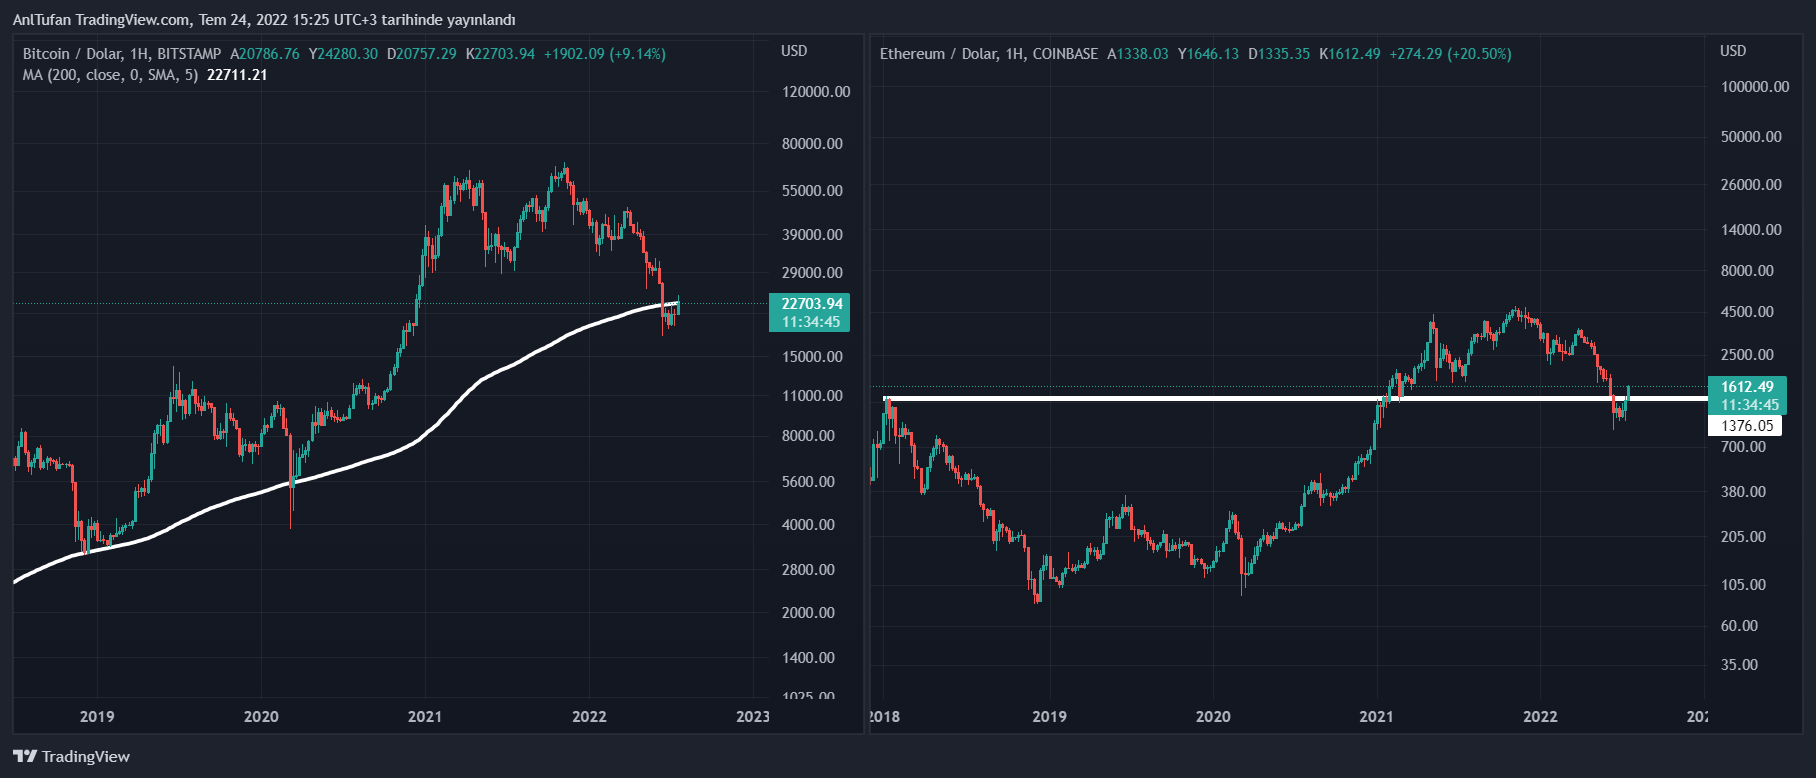The image size is (1816, 778).
Task: Click the Ethereum current price label 1612.49
Action: [x=1747, y=387]
